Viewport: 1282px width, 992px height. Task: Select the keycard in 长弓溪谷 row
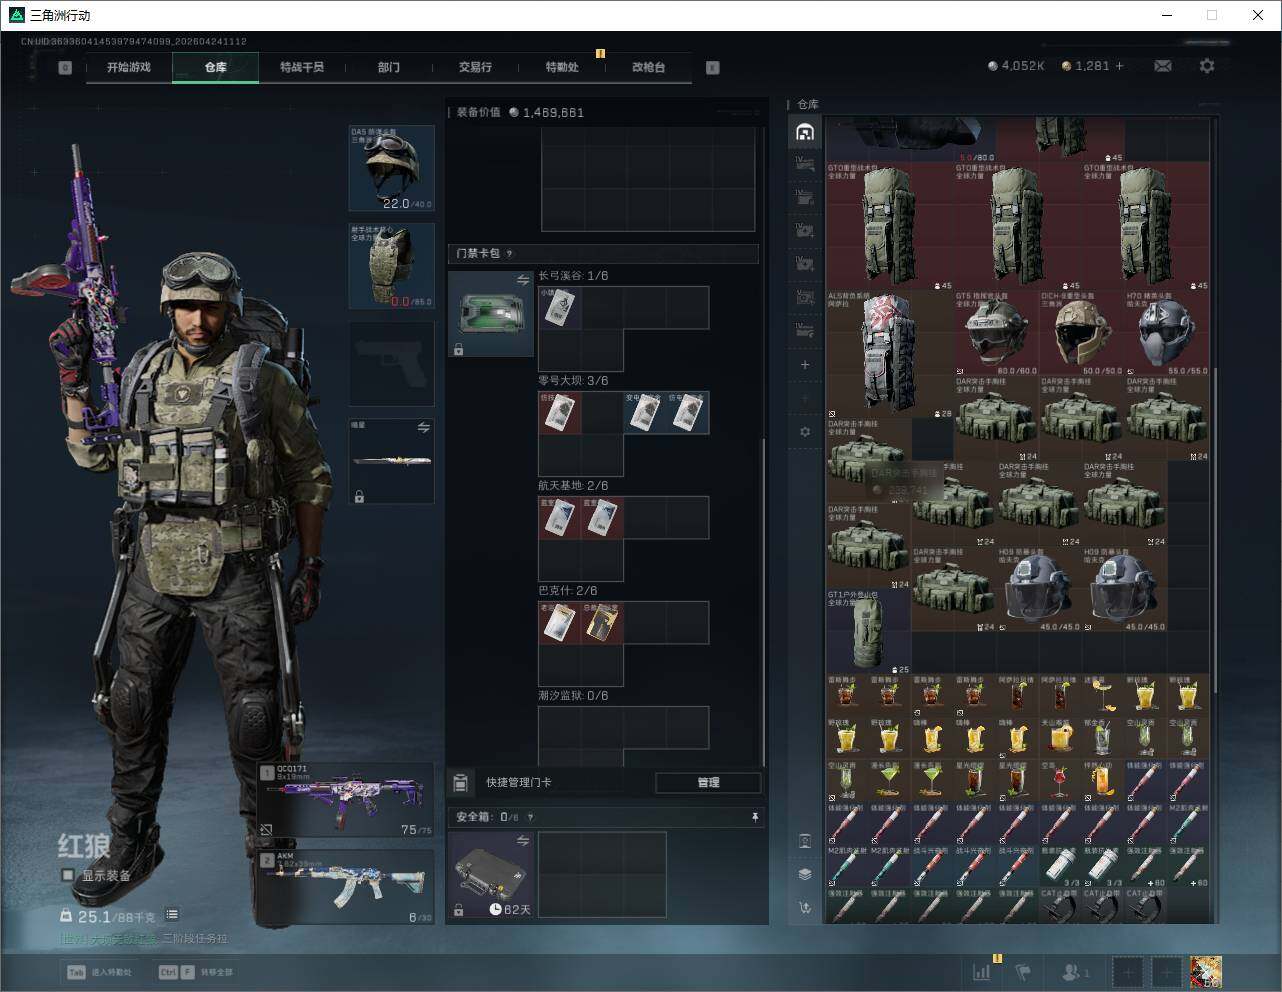(x=560, y=308)
